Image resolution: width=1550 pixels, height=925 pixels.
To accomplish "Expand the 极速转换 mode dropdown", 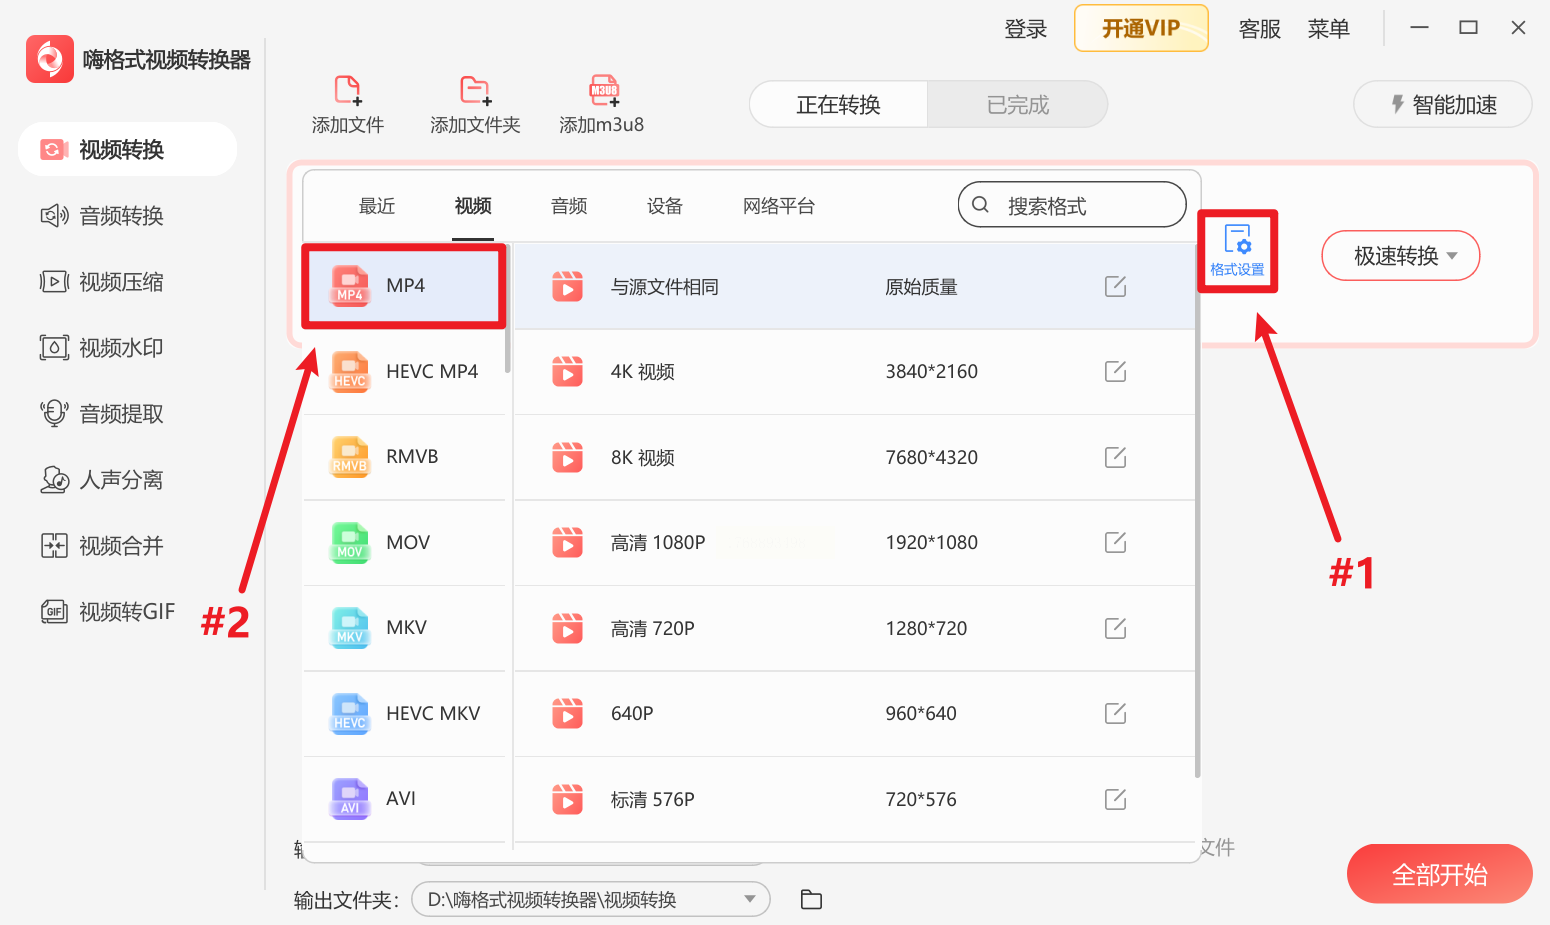I will (1401, 256).
